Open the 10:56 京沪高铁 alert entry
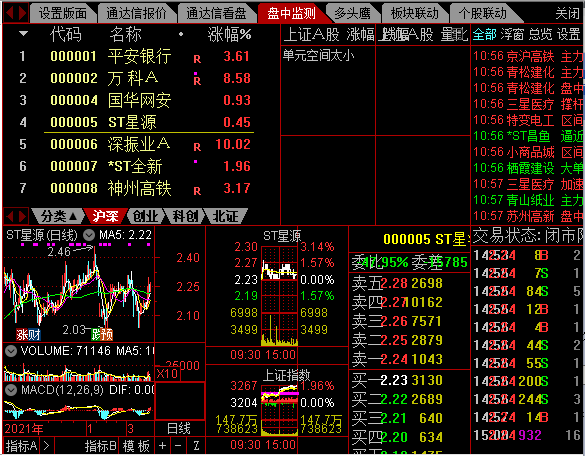Viewport: 585px width, 456px height. pos(528,56)
